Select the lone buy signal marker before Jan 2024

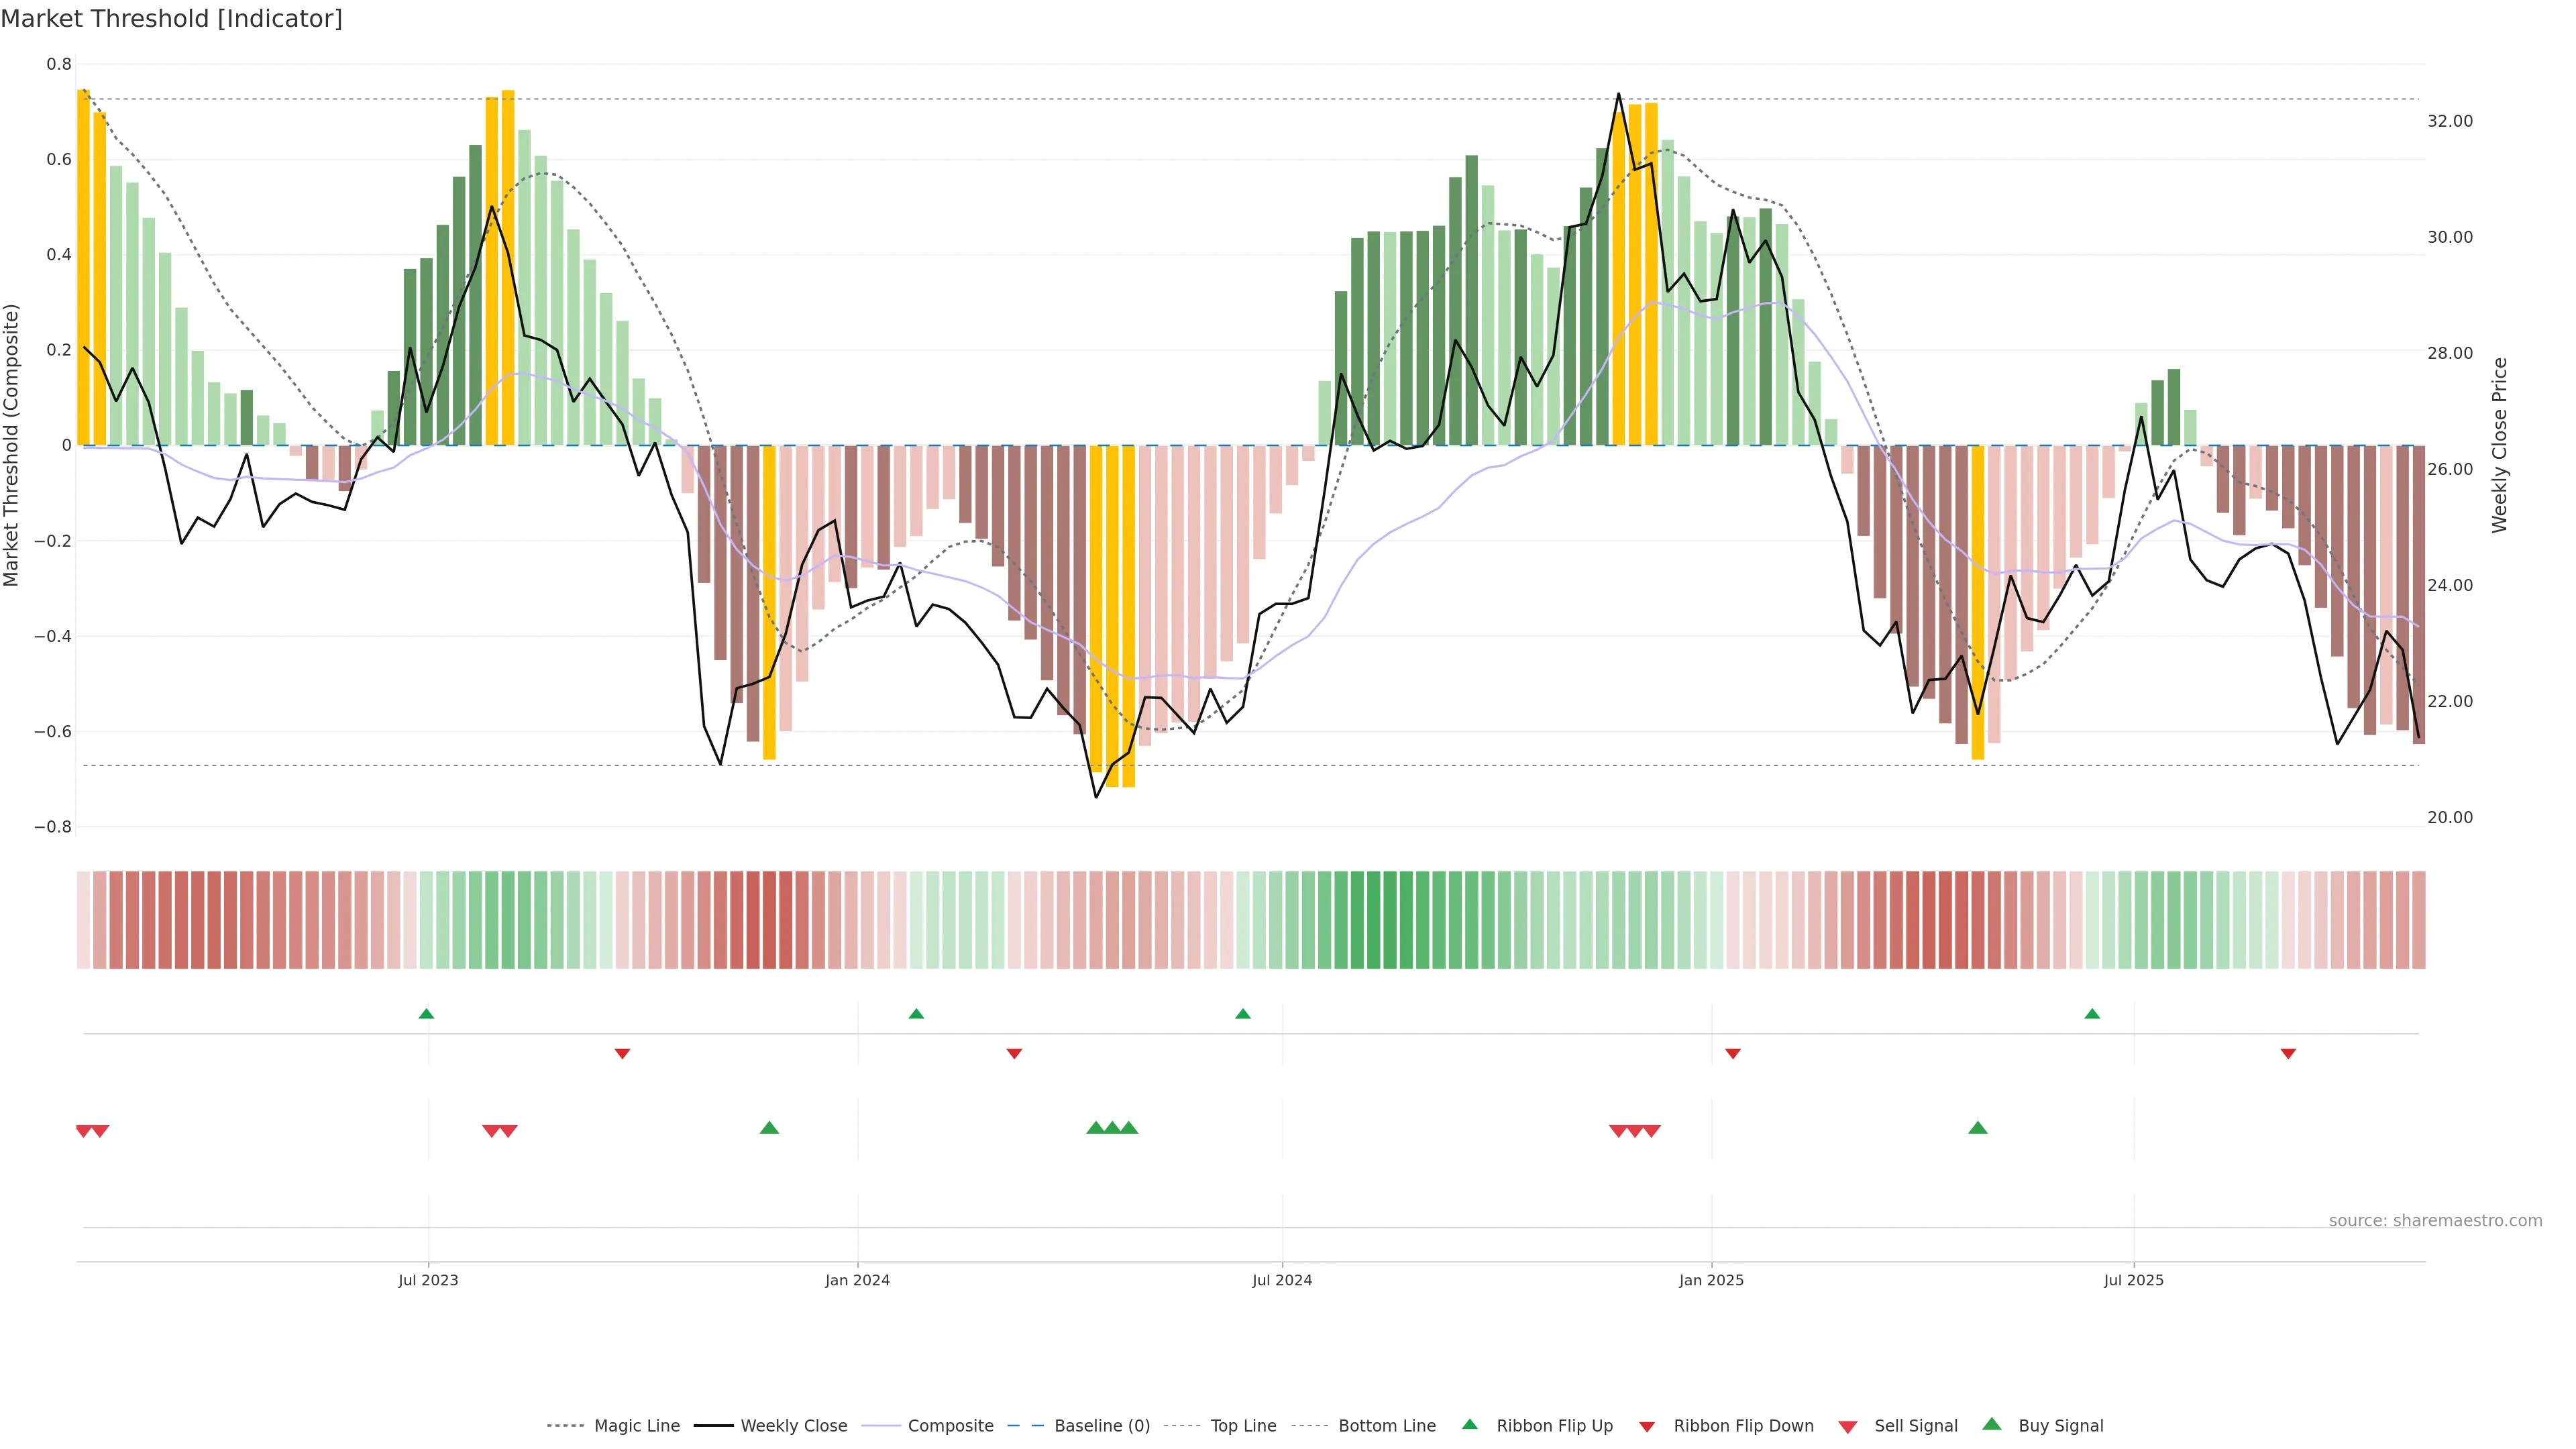(769, 1128)
